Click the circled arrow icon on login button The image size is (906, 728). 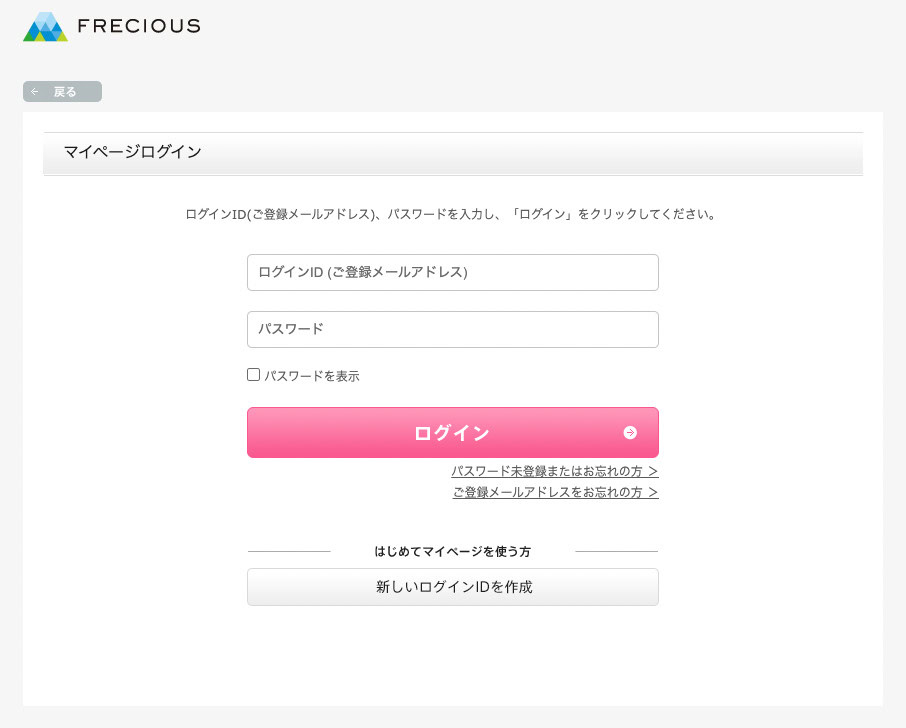(630, 433)
